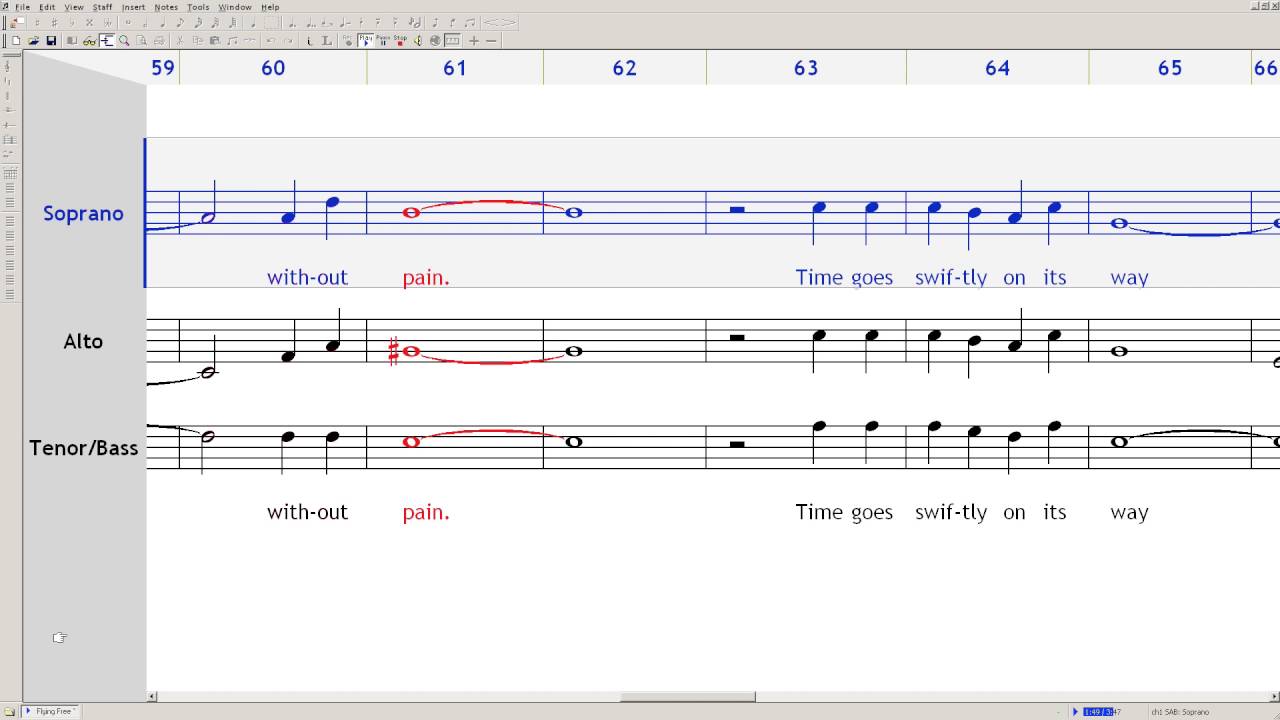
Task: Select the edit mode staff icon
Action: click(x=106, y=41)
